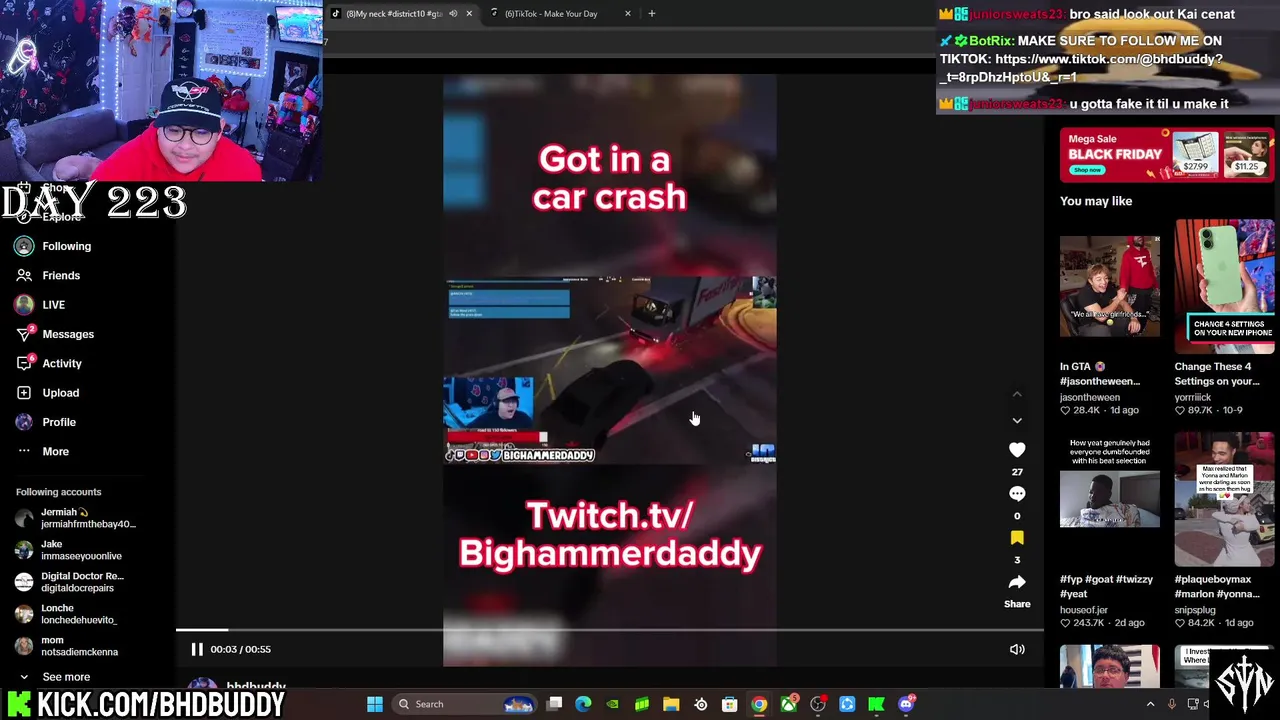1280x720 pixels.
Task: Open the Jermiah following account
Action: 75,518
